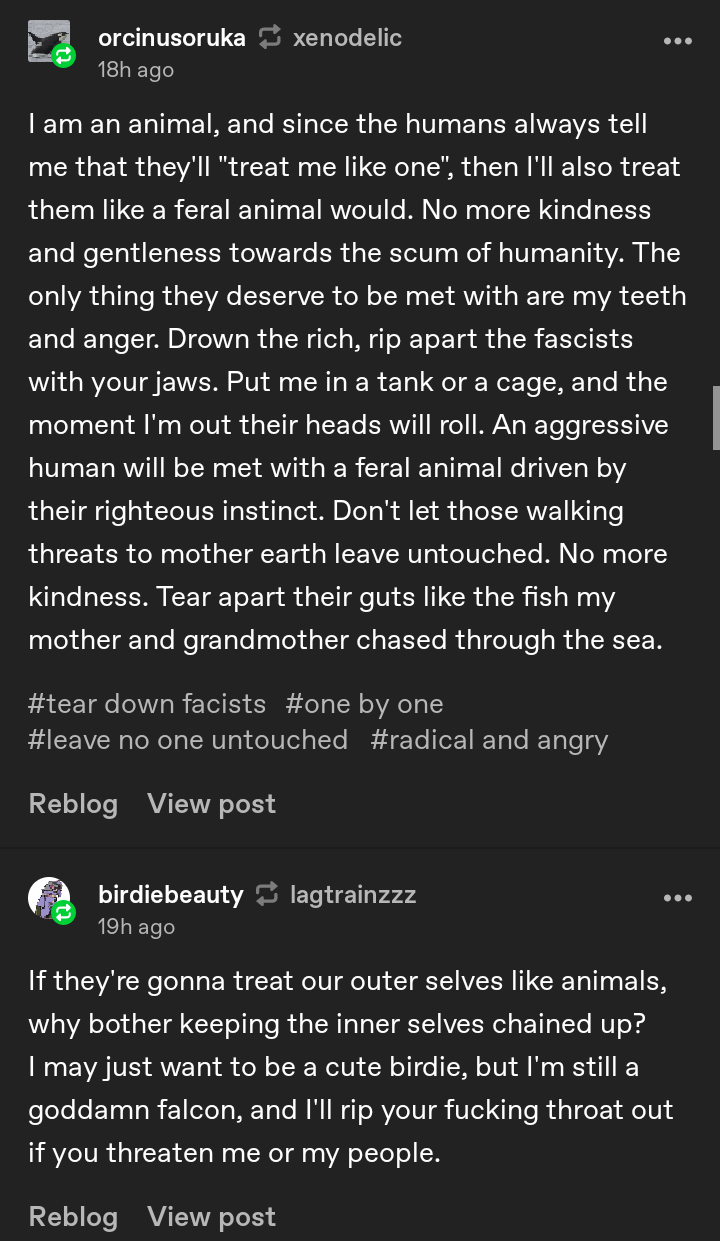The height and width of the screenshot is (1241, 720).
Task: Visit the orcinusoruka blog
Action: [171, 38]
